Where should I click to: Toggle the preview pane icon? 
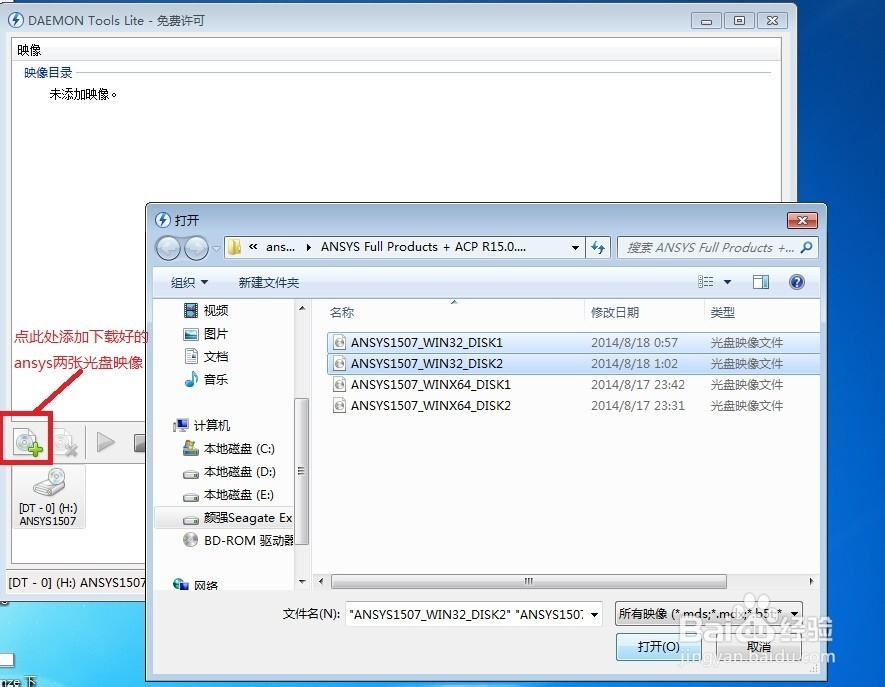tap(761, 282)
